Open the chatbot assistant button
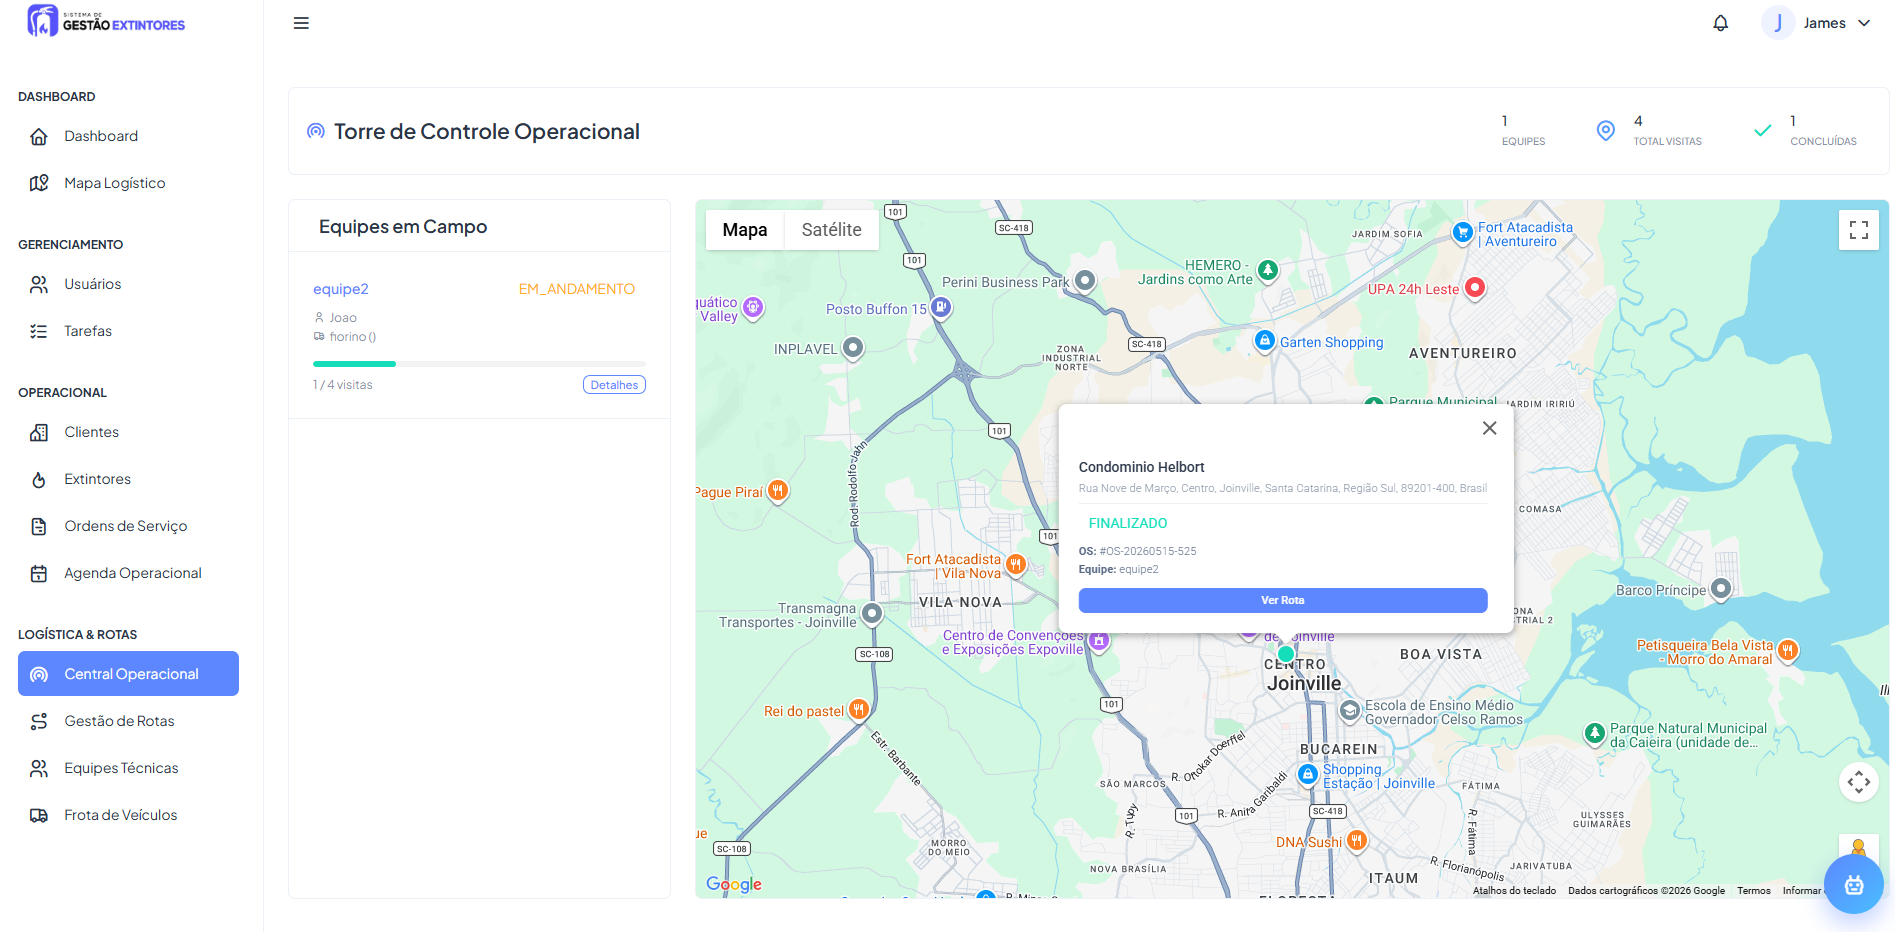This screenshot has height=932, width=1895. click(x=1853, y=884)
